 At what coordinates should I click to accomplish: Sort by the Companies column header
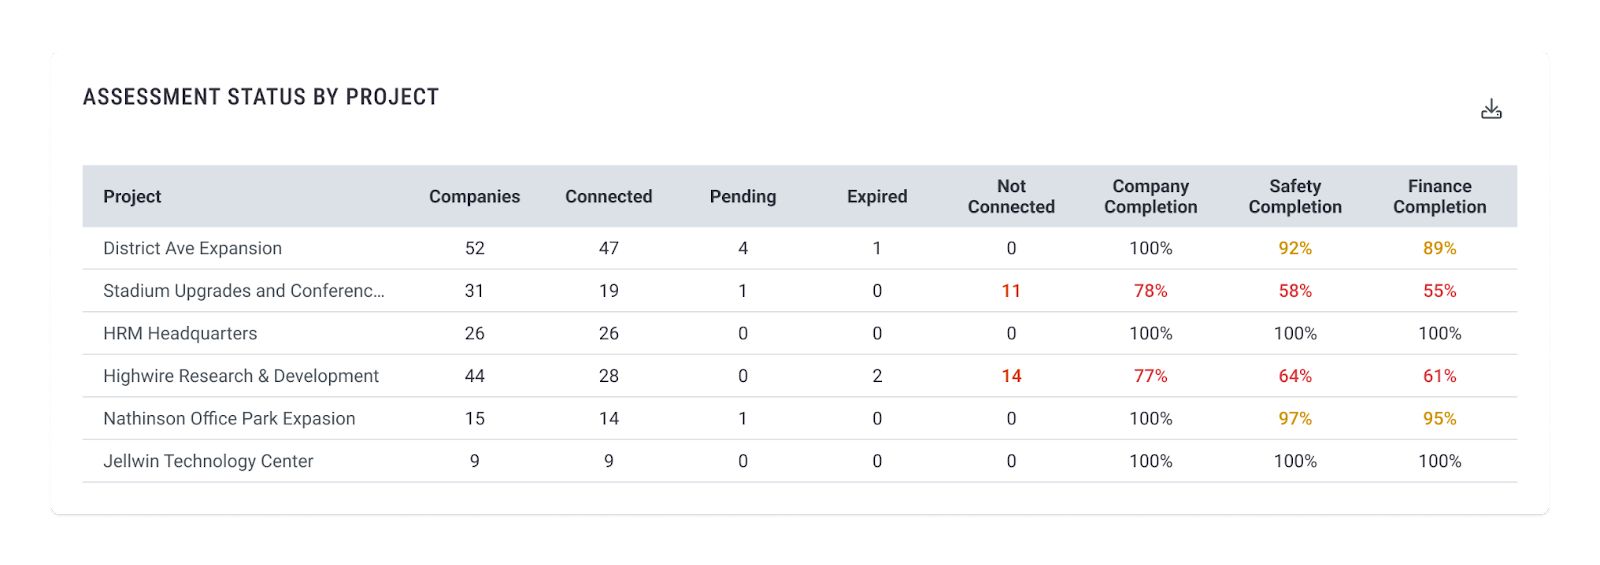coord(474,197)
